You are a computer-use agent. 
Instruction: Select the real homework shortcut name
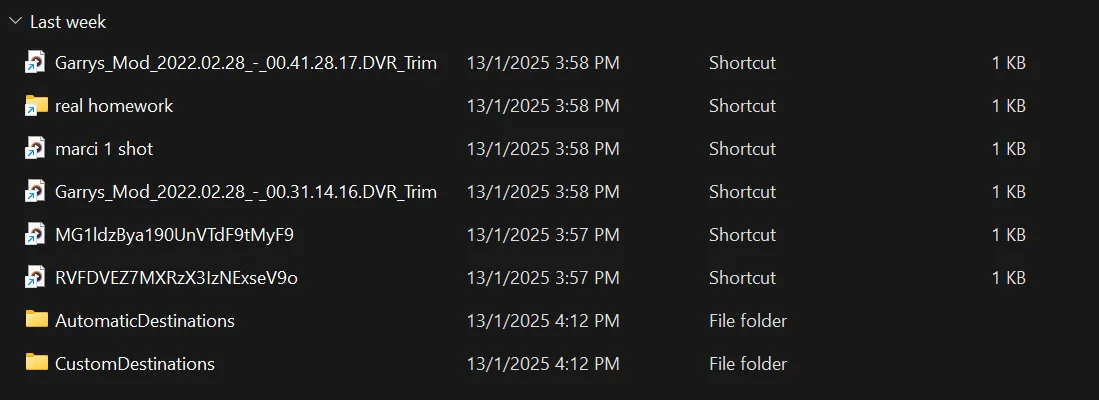114,106
